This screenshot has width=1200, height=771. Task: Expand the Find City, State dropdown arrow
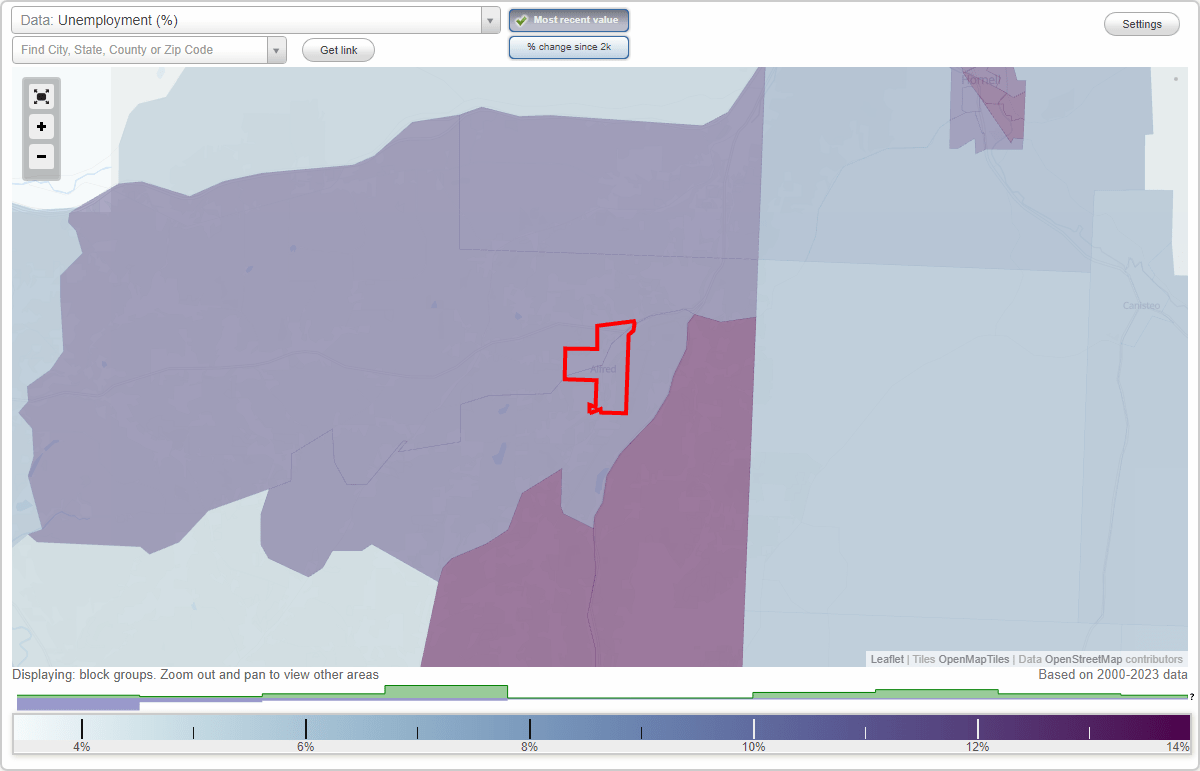(x=276, y=48)
